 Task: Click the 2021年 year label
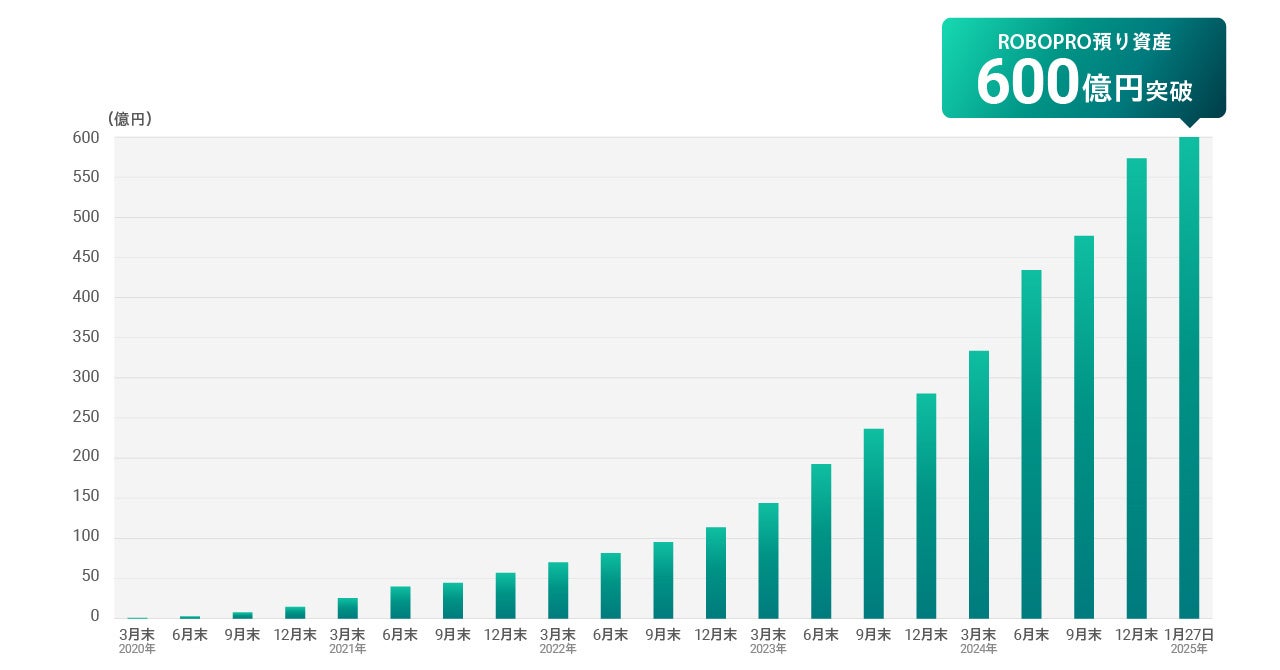[x=347, y=649]
